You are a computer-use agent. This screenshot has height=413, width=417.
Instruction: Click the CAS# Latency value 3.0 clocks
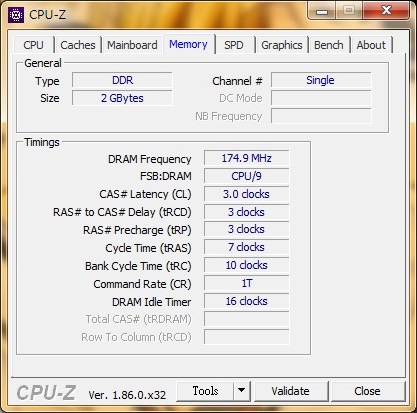247,194
